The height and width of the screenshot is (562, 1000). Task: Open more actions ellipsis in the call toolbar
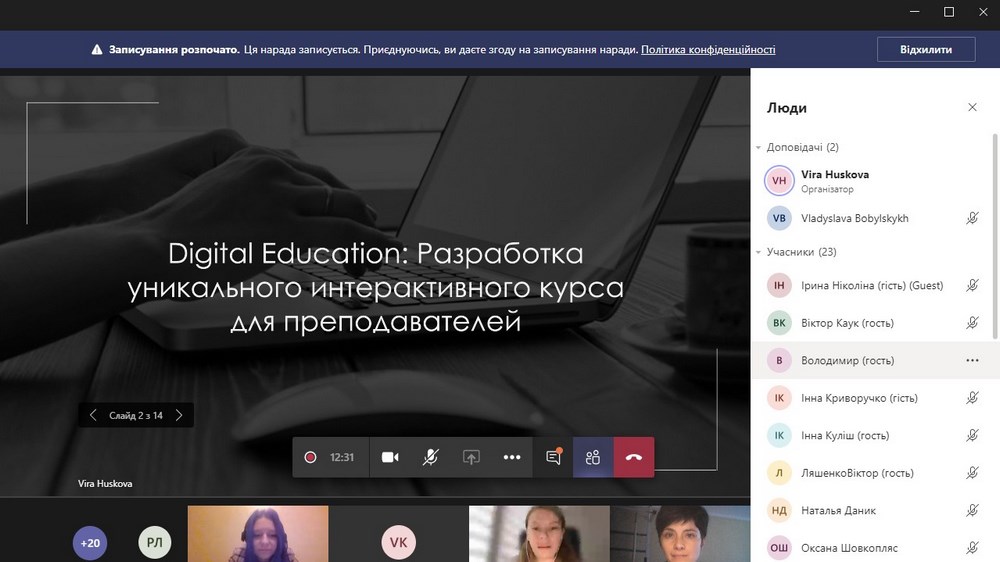512,457
